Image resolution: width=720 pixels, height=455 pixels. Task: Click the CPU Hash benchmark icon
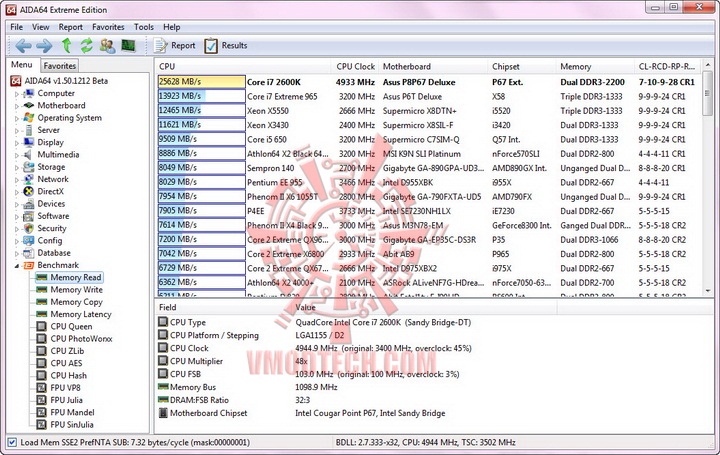[42, 376]
